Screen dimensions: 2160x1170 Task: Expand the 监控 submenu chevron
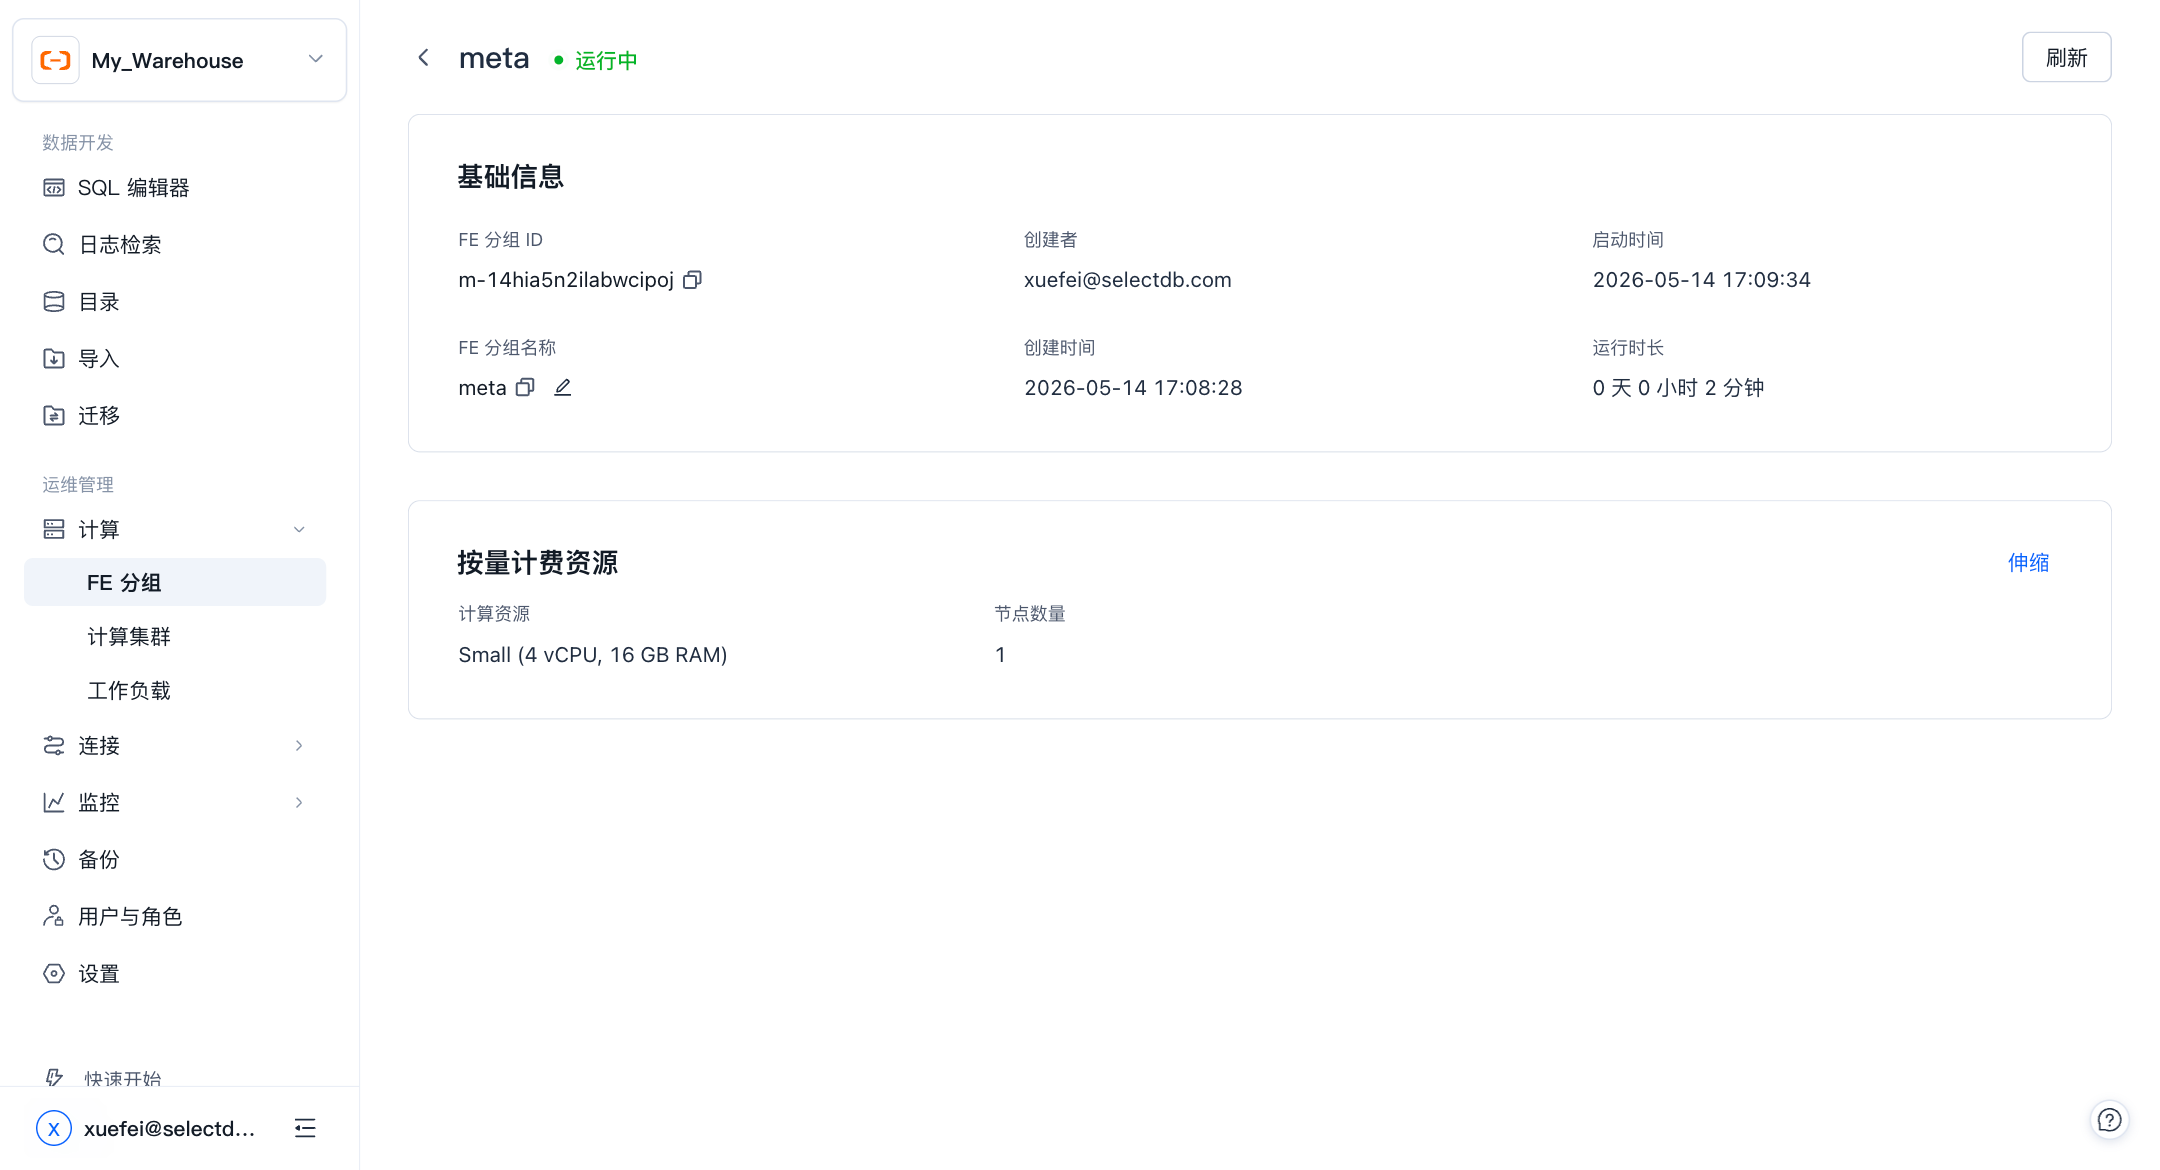299,803
